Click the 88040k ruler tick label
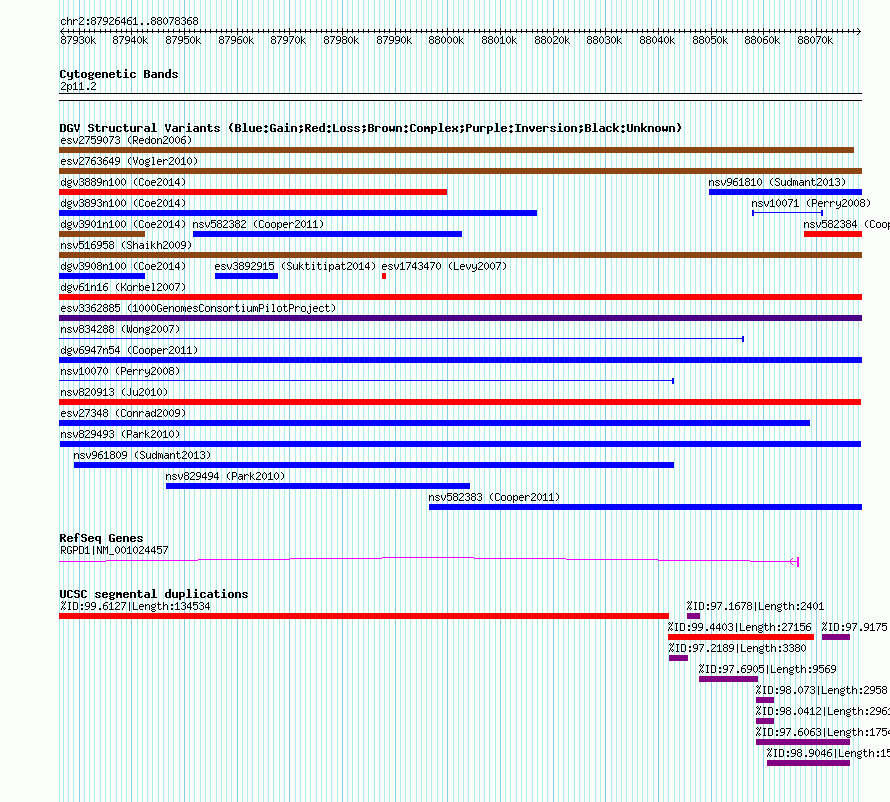Screen dimensions: 890x802 click(657, 40)
